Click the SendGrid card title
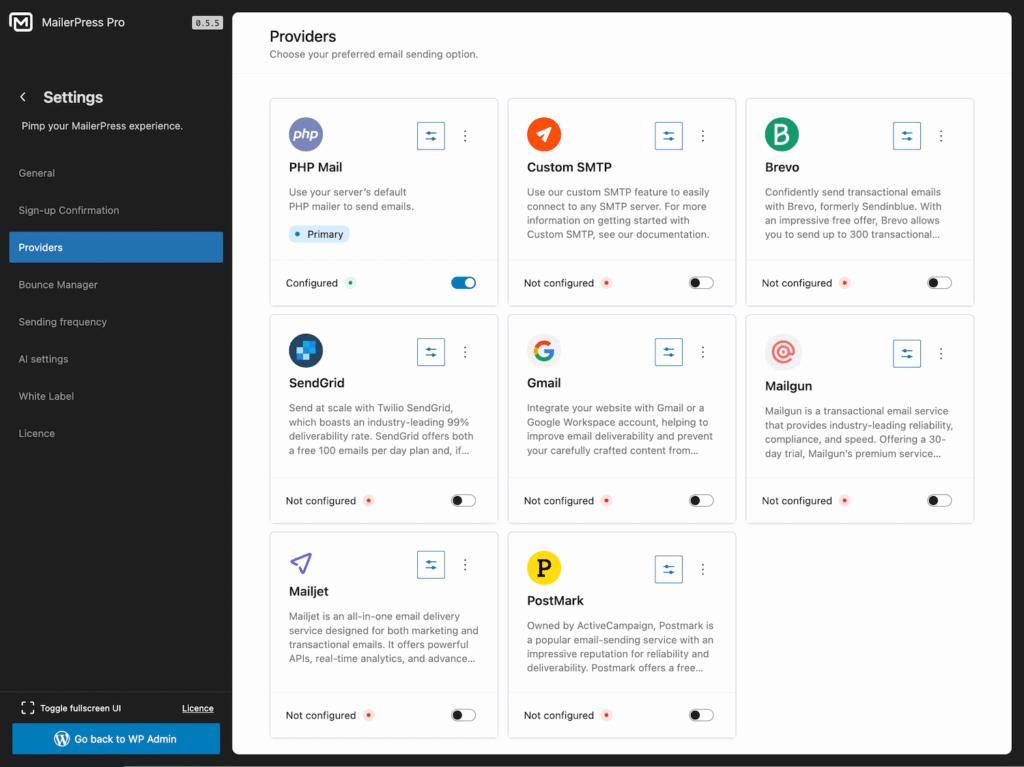 pos(317,383)
